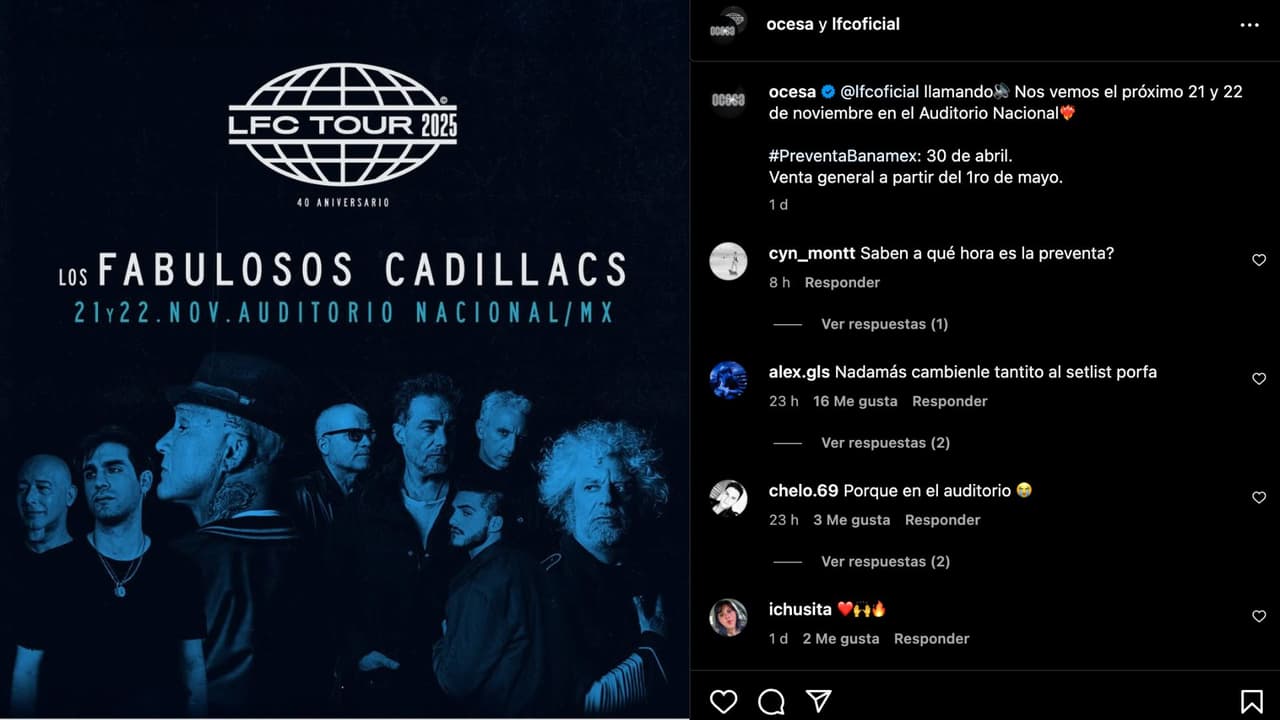Open the three-dot more options menu

click(1250, 25)
